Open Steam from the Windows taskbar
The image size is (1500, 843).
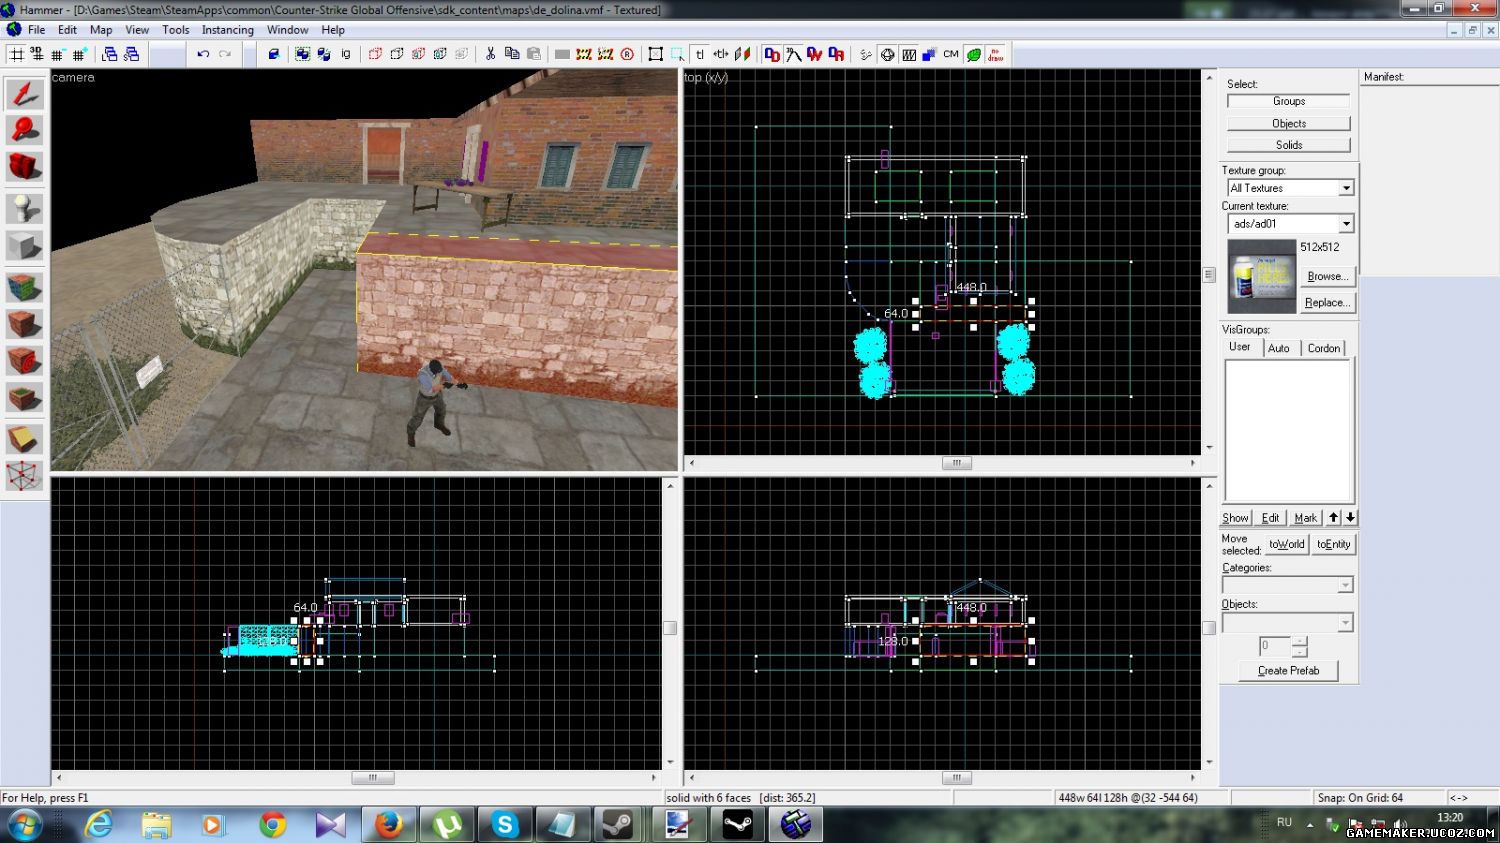click(x=617, y=825)
